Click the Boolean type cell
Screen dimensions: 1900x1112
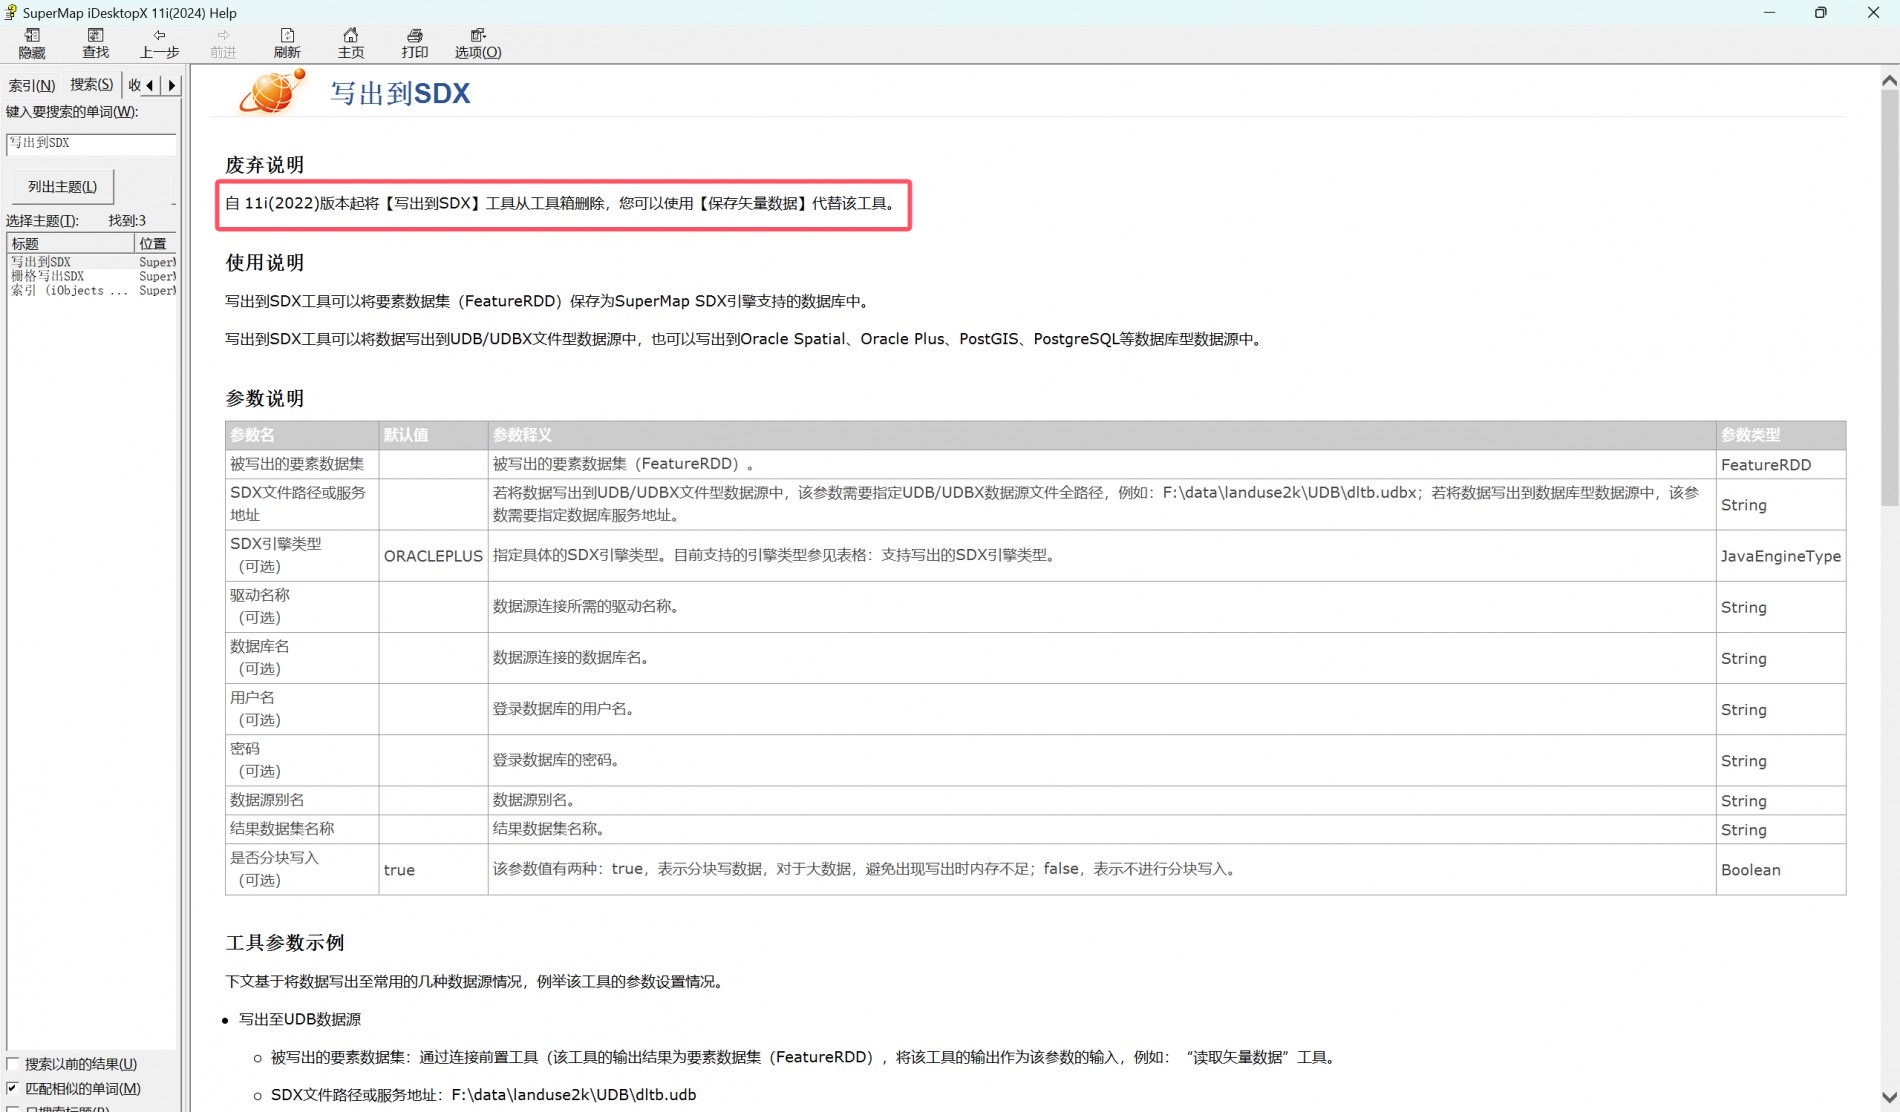[1781, 870]
